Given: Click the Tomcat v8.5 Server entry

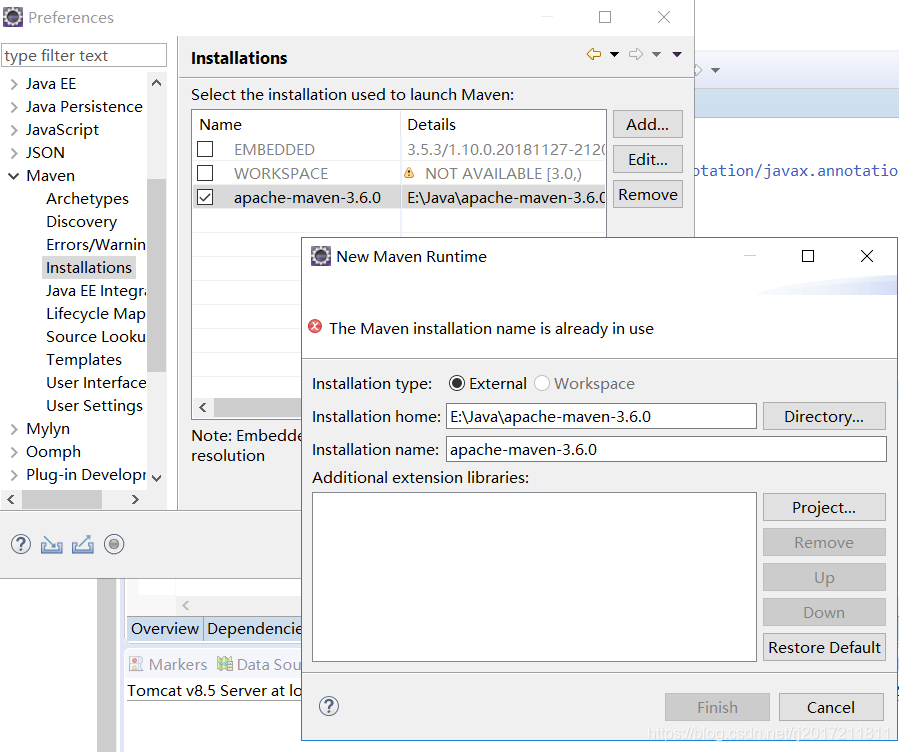Looking at the screenshot, I should coord(214,690).
